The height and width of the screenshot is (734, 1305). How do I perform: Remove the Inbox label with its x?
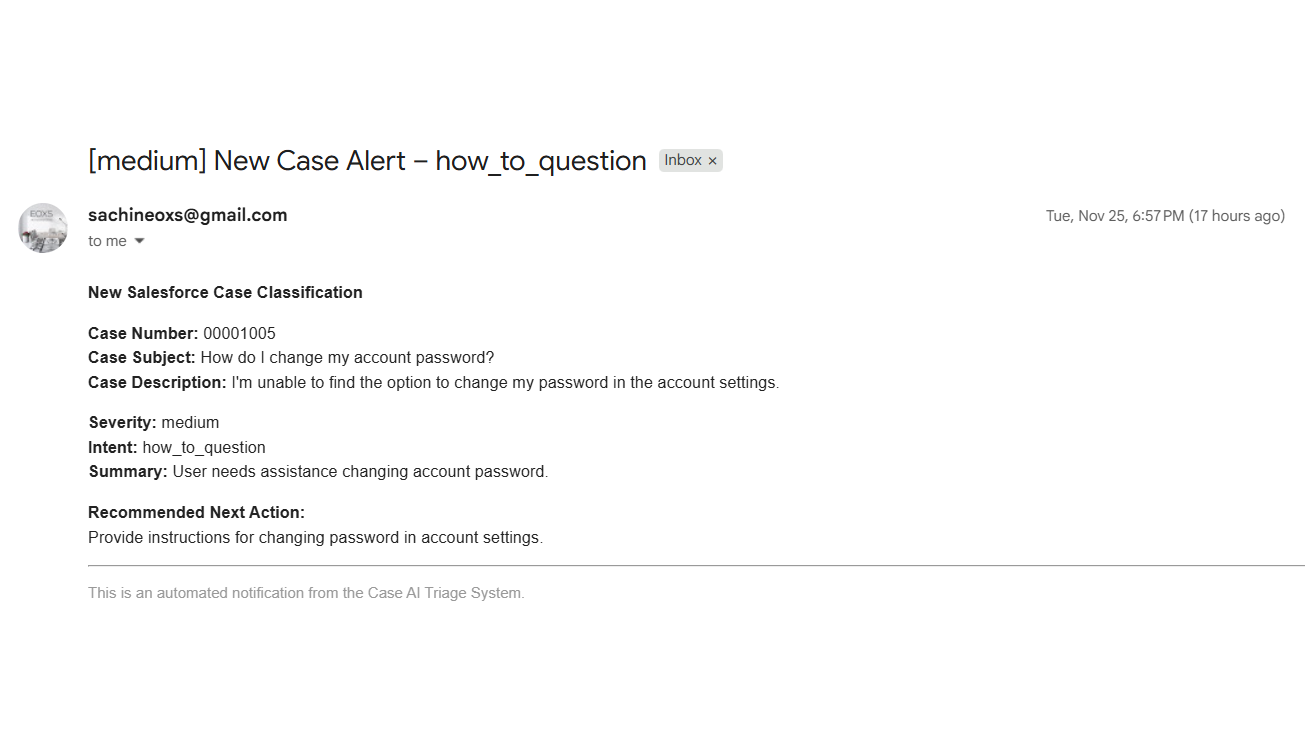[x=712, y=161]
